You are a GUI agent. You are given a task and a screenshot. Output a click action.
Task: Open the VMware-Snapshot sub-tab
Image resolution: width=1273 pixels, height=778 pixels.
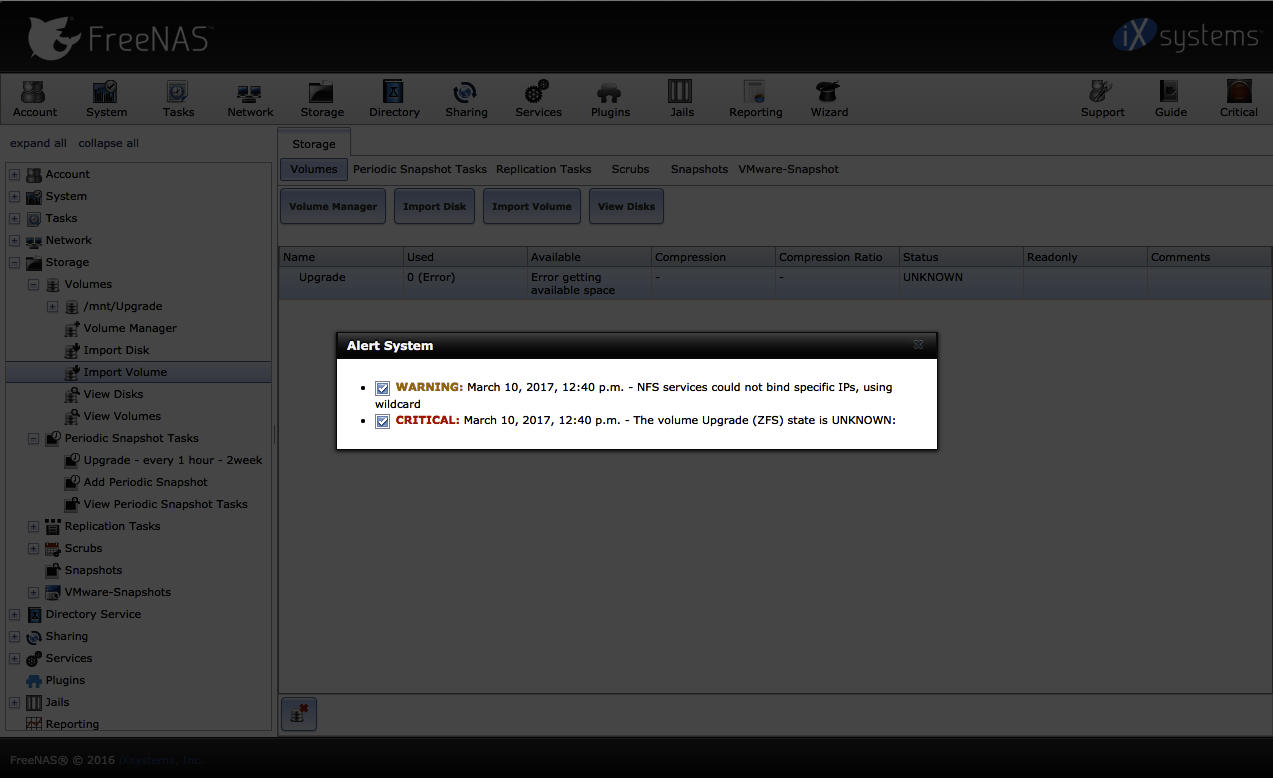click(x=789, y=169)
